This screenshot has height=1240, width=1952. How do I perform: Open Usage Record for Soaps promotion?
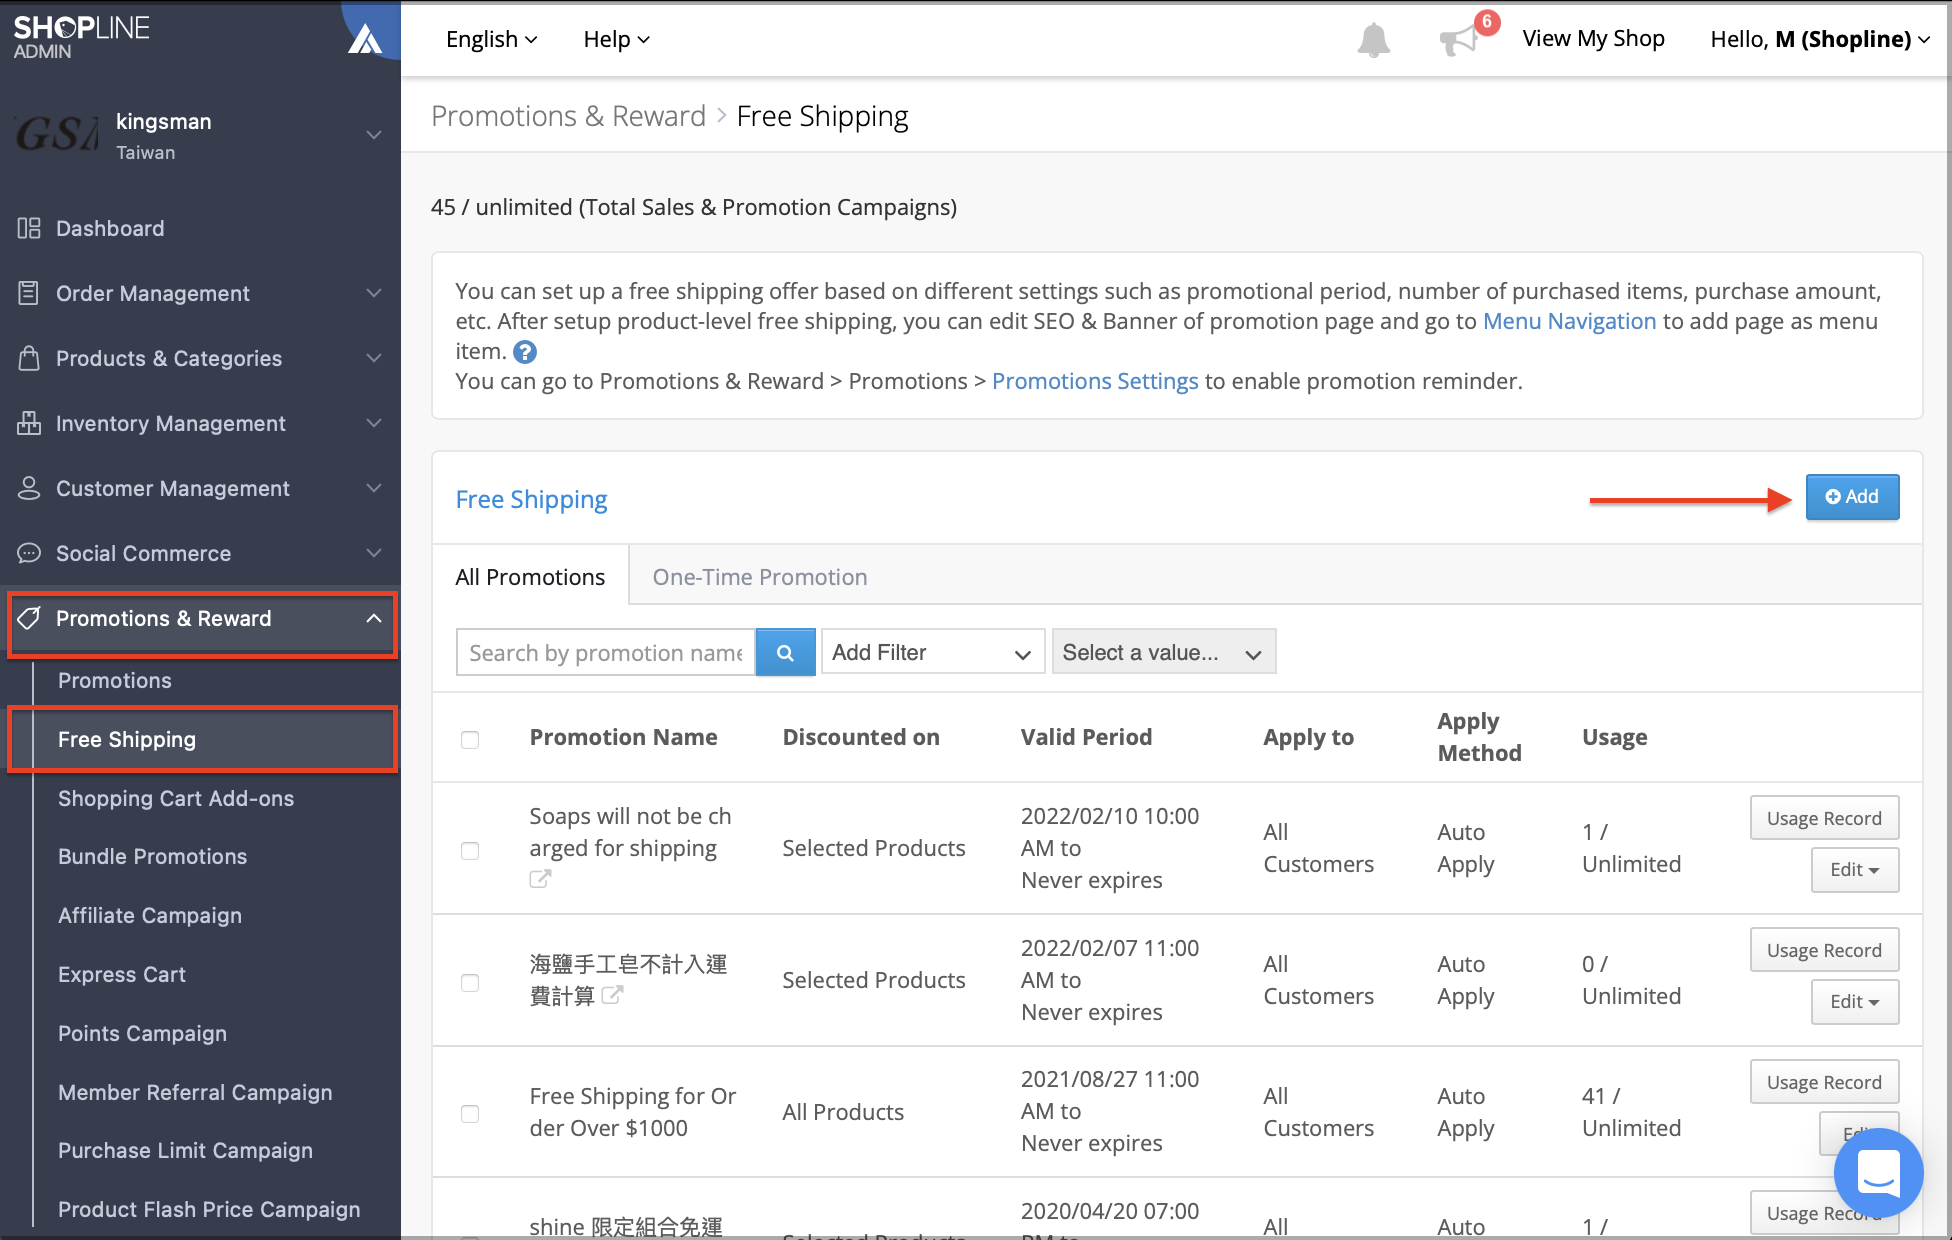(x=1824, y=818)
